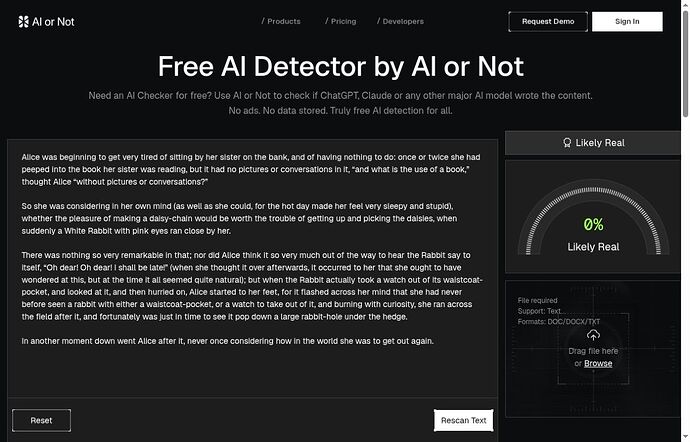Screen dimensions: 690x442
Task: Open the Products menu
Action: coord(281,21)
